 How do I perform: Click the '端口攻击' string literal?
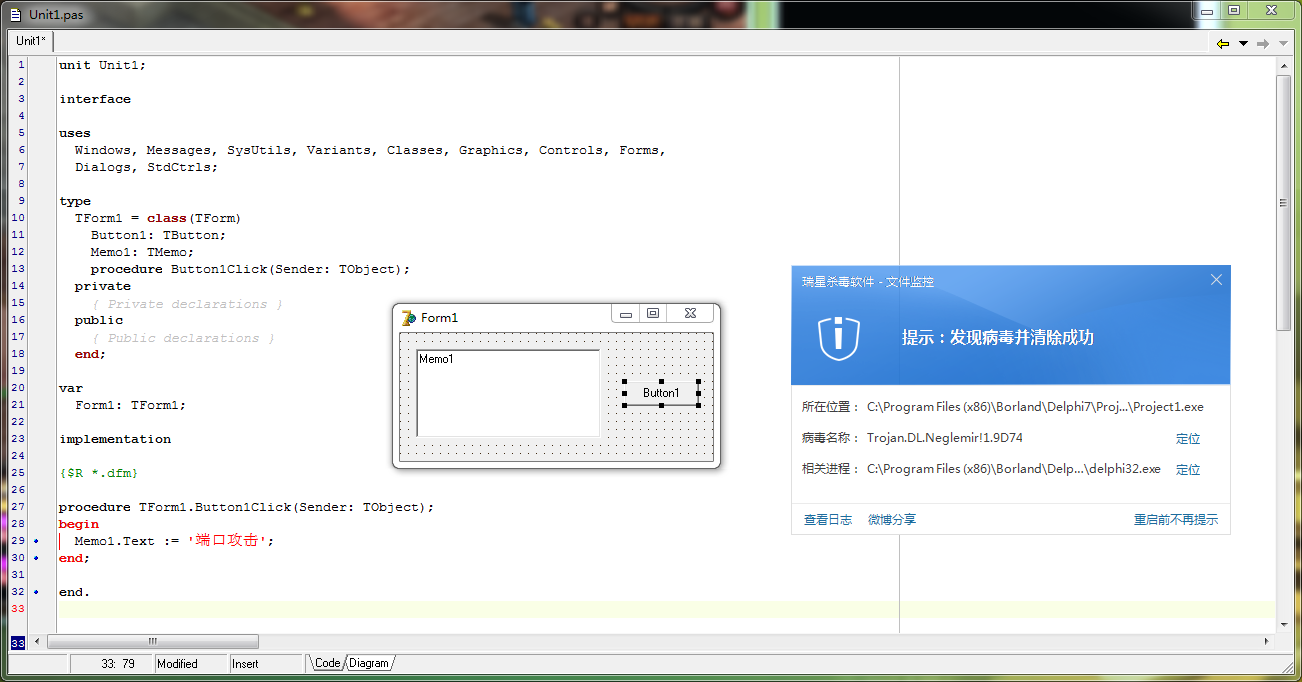[227, 541]
